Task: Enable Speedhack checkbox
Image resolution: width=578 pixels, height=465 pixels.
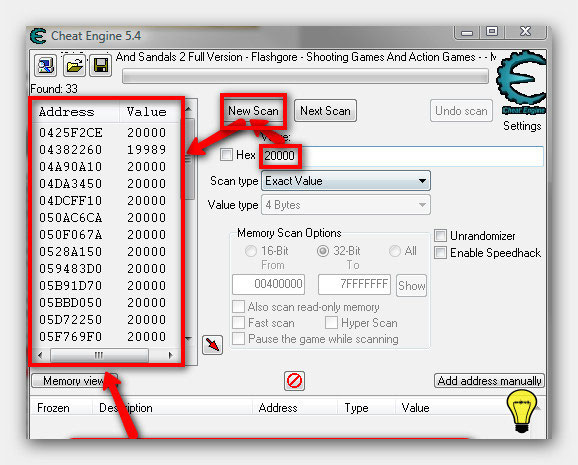Action: pyautogui.click(x=441, y=253)
